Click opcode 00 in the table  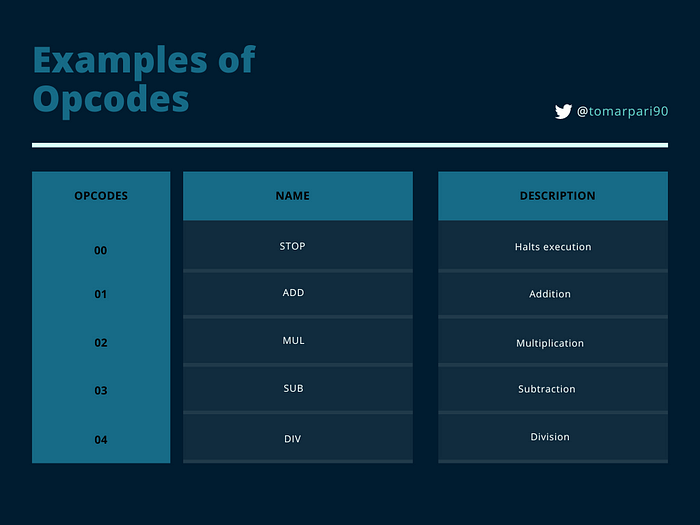coord(100,250)
